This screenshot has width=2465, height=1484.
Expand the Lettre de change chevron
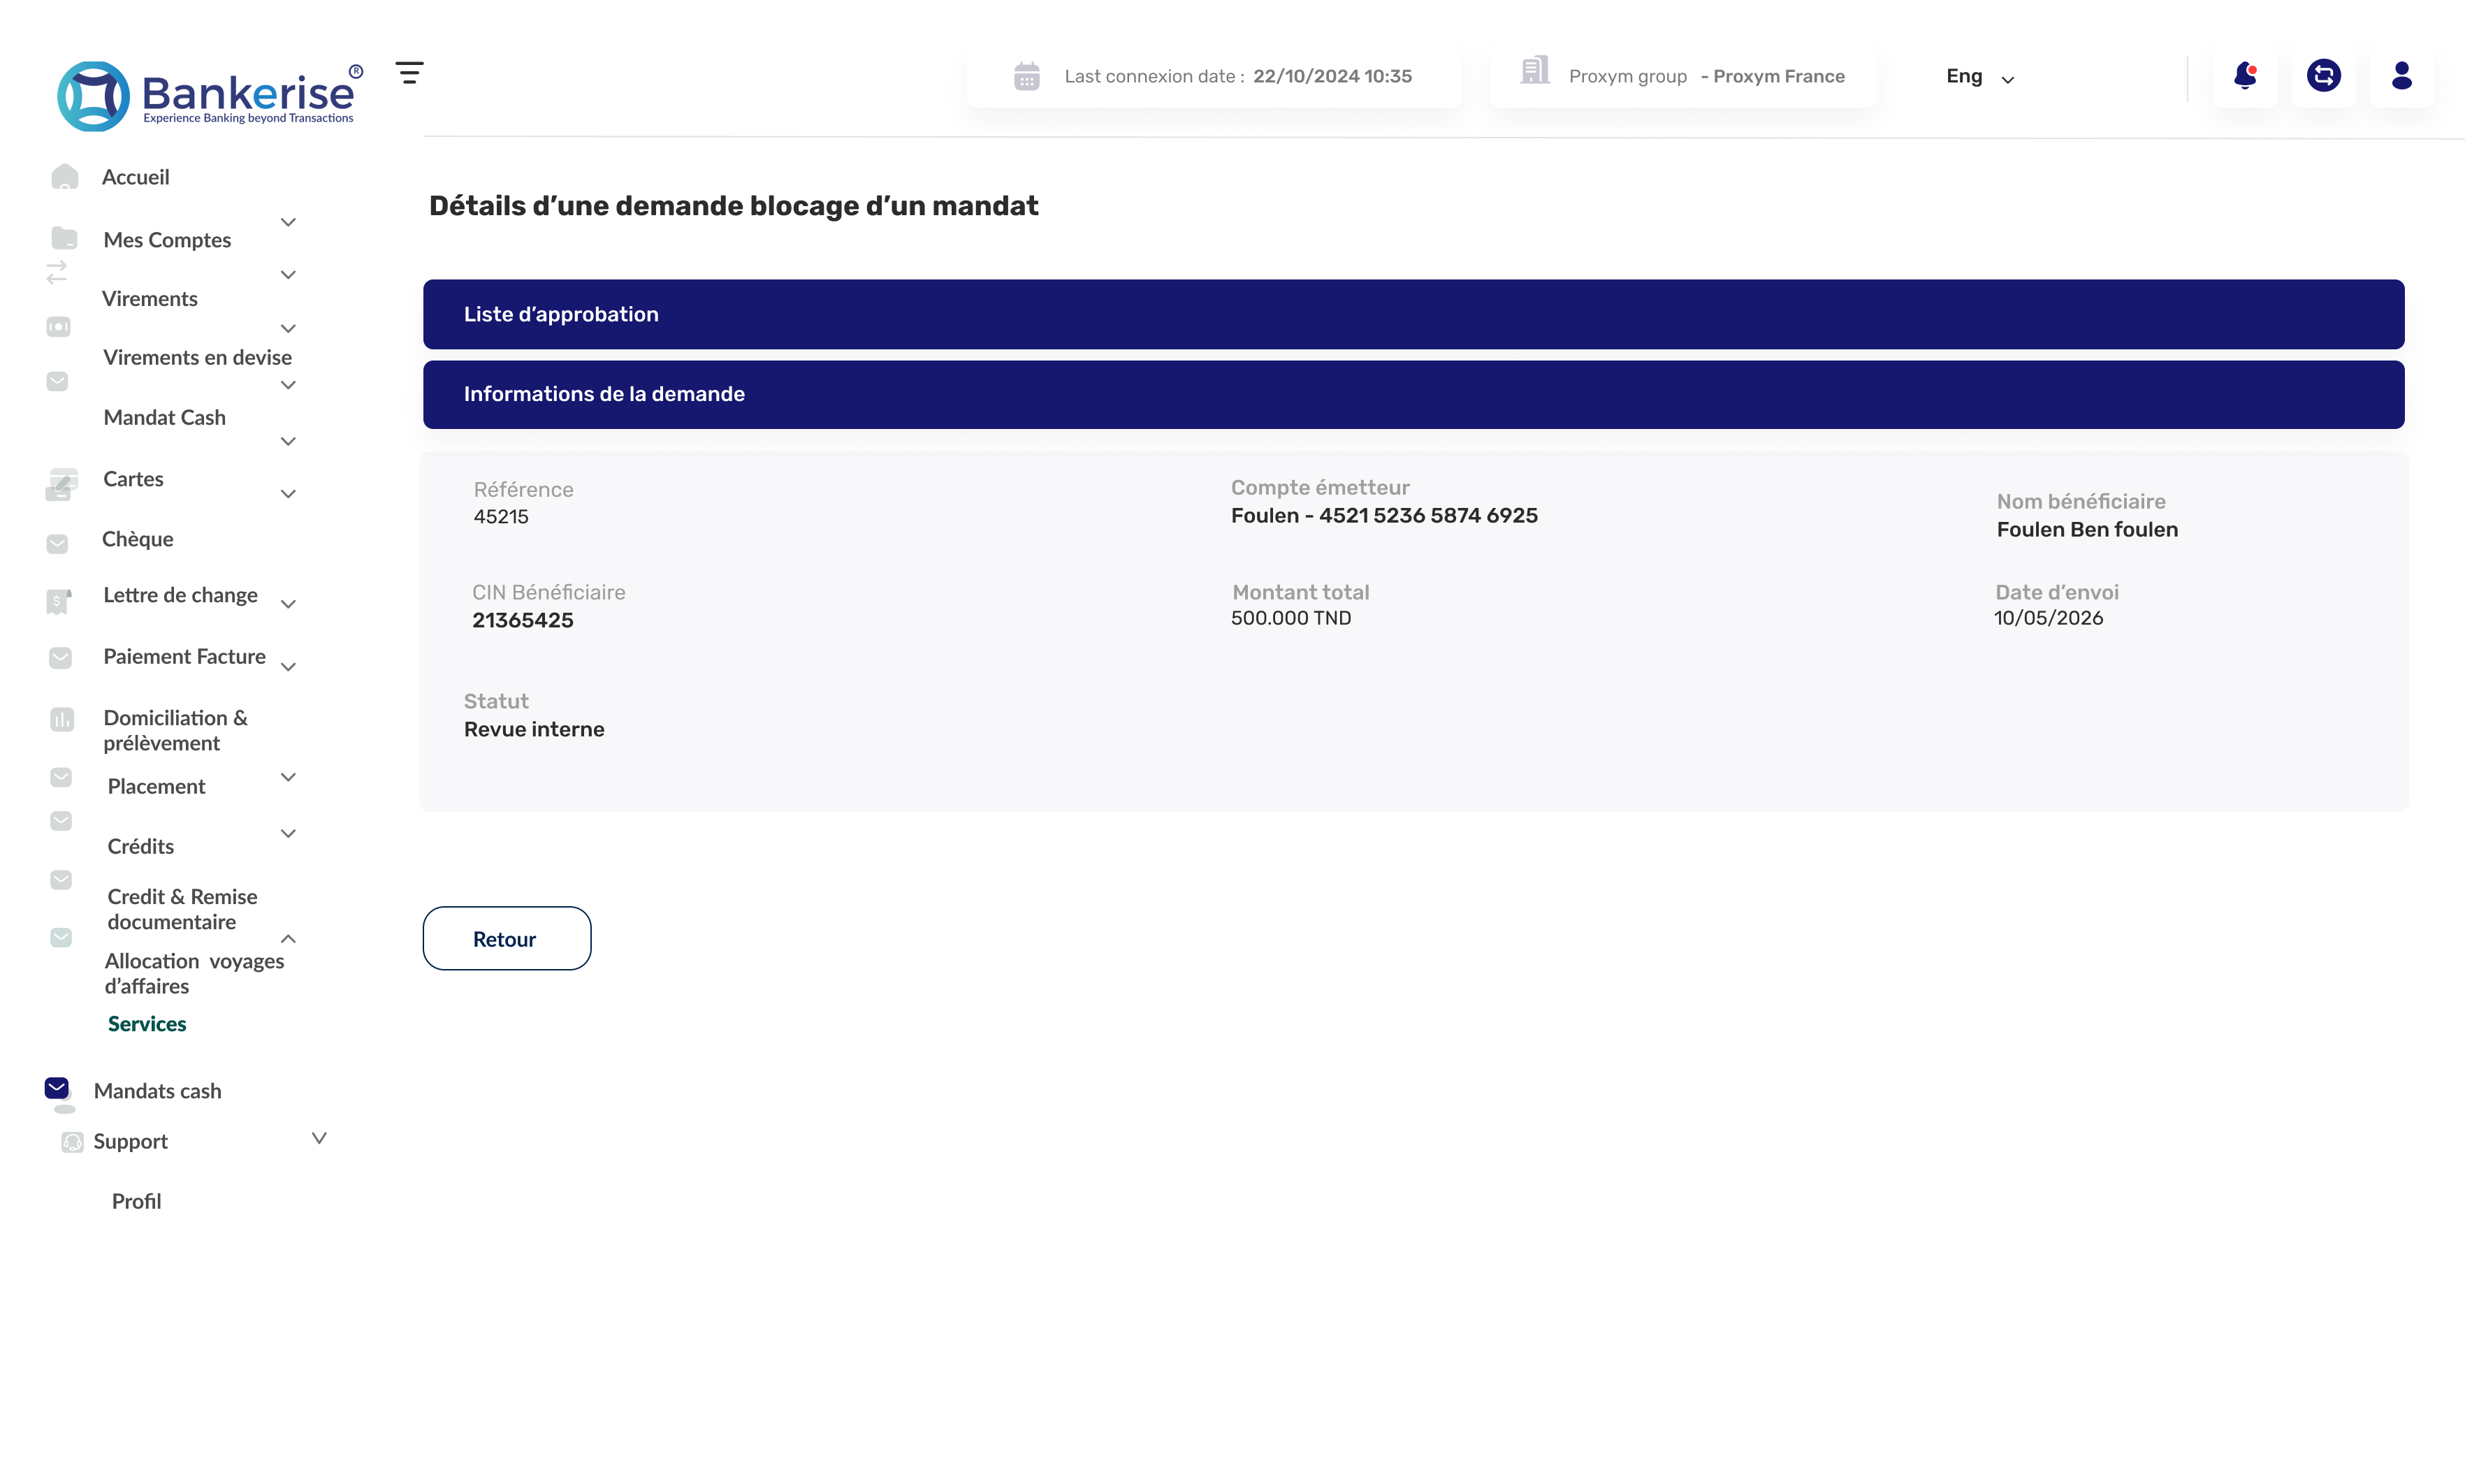(x=288, y=604)
